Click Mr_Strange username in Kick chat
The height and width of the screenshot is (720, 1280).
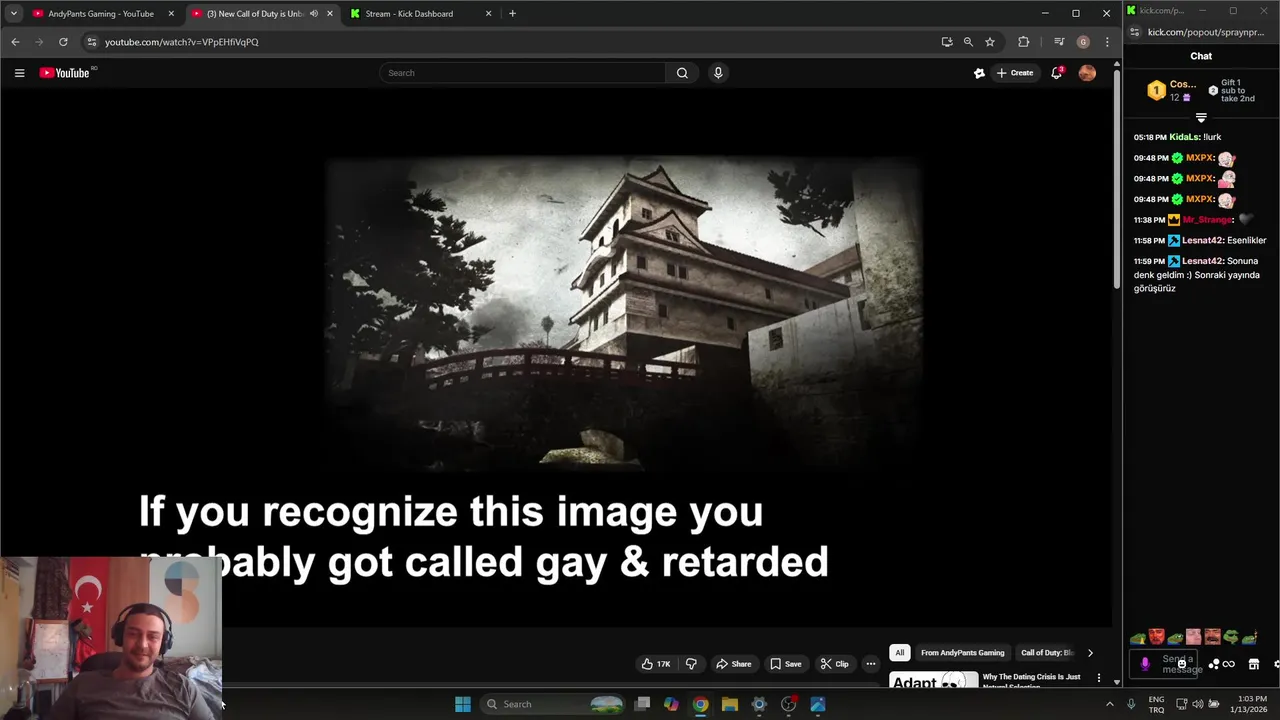1207,220
